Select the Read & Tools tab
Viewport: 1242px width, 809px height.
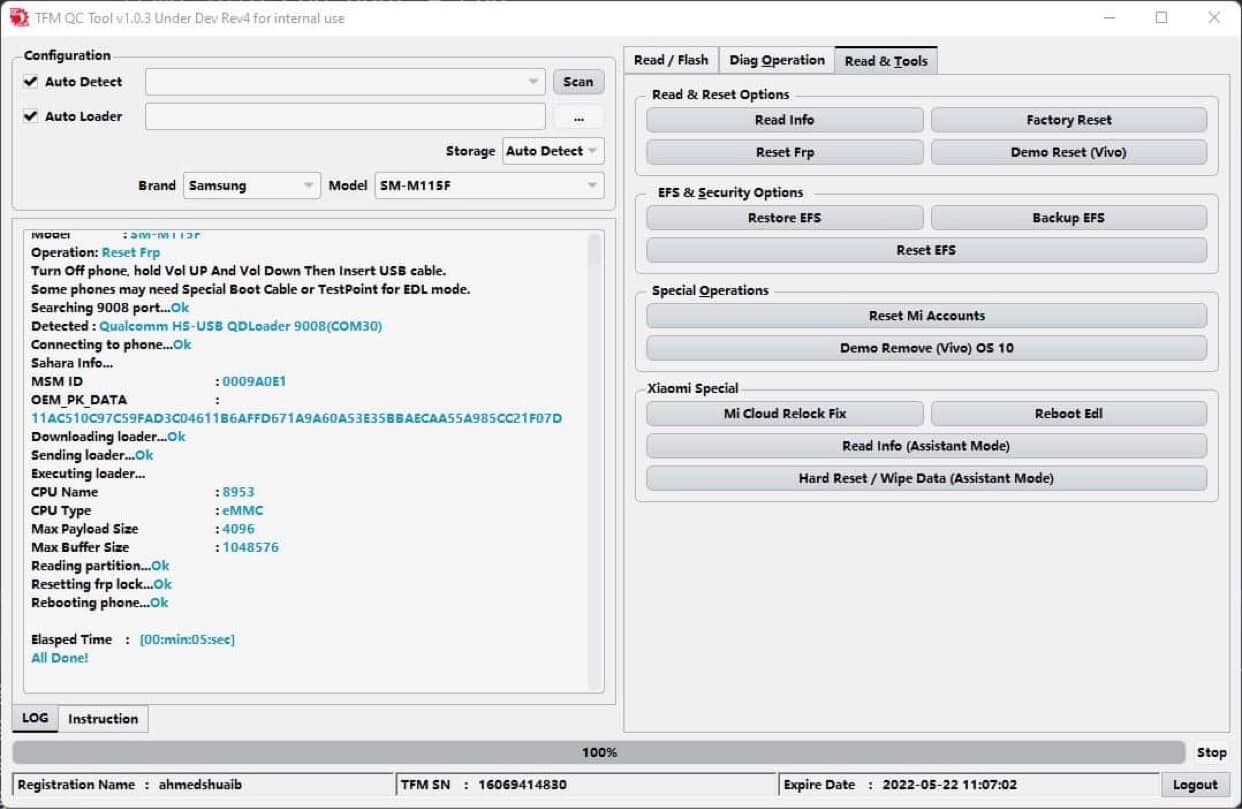886,60
